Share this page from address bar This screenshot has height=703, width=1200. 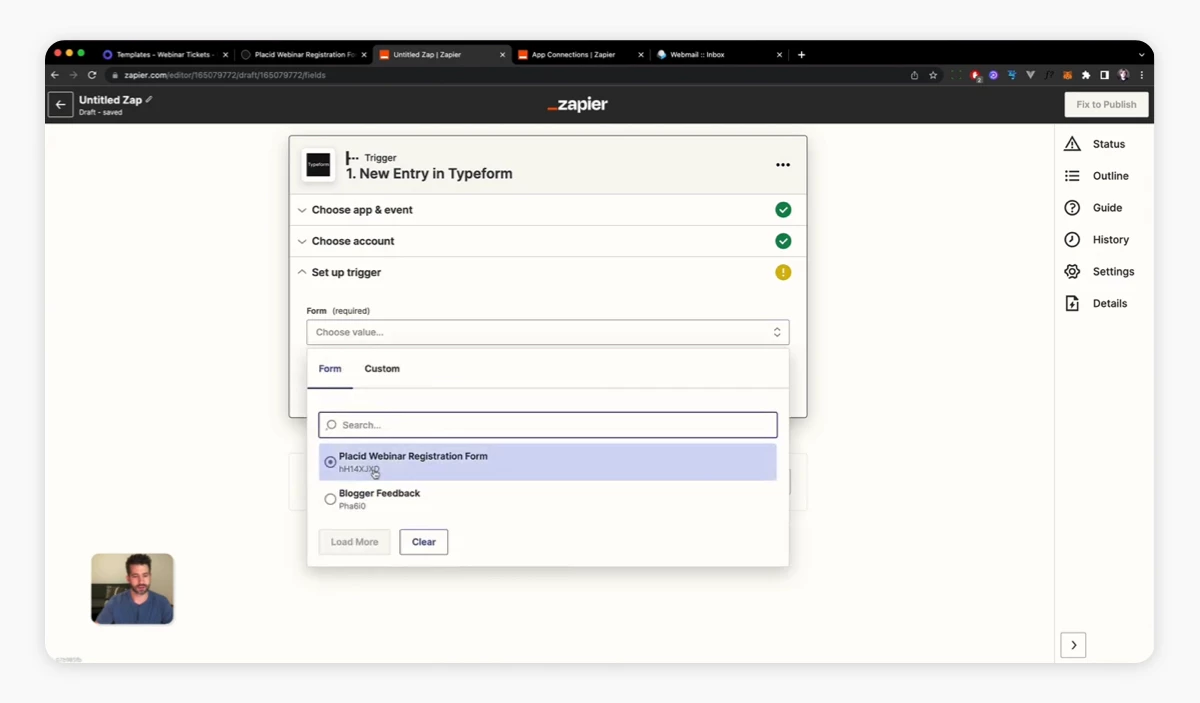914,75
